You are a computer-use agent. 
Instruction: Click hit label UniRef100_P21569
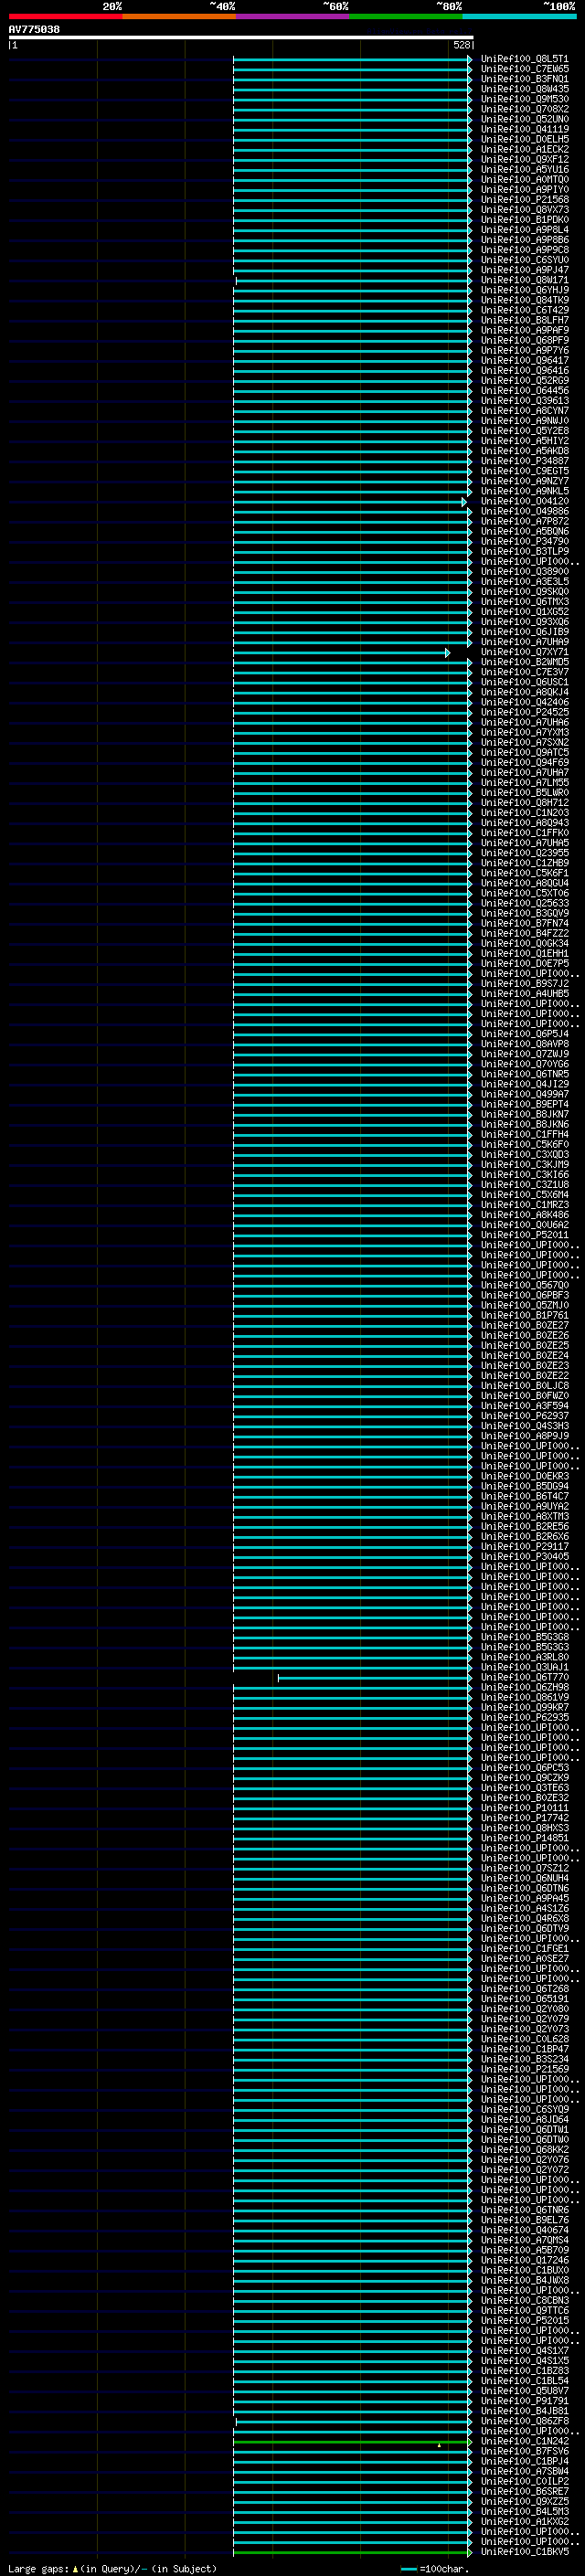coord(524,2069)
